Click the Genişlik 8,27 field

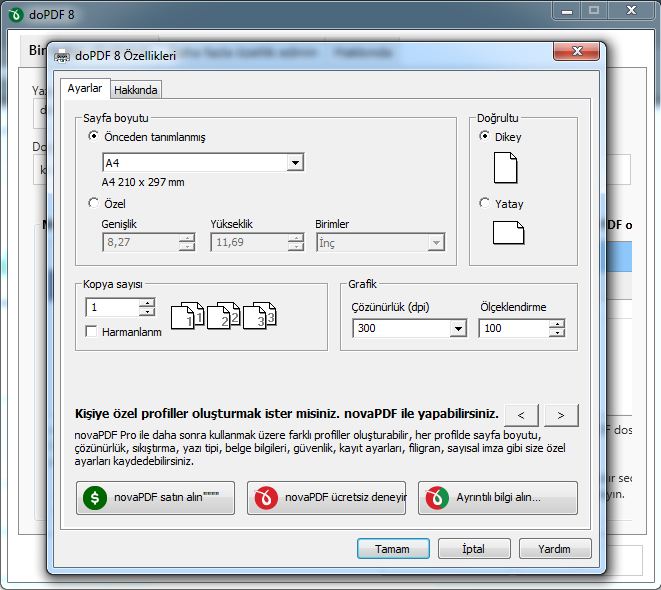click(141, 242)
